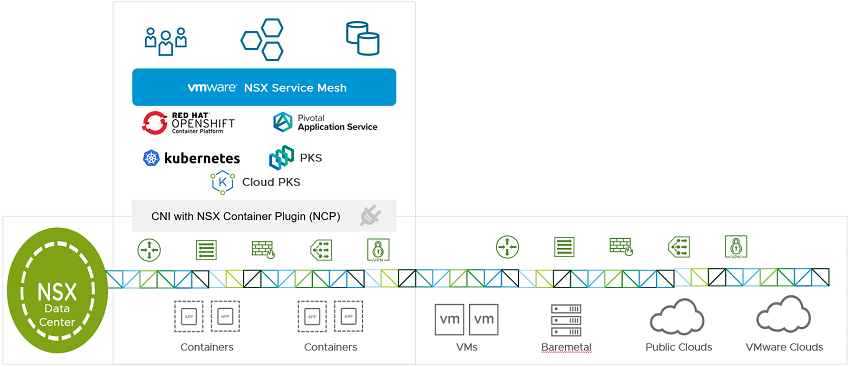Select firewall brick icon in the container section
The height and width of the screenshot is (367, 850).
tap(263, 249)
